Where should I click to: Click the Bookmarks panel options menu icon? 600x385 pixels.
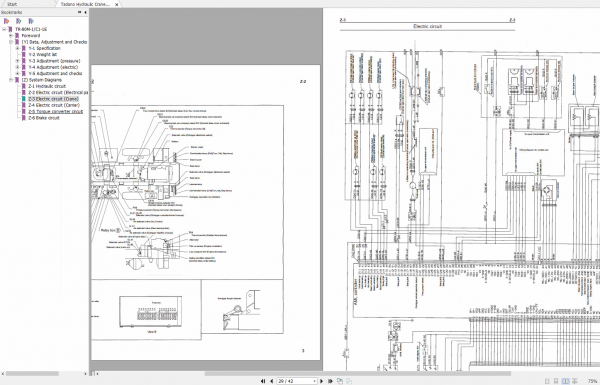pos(80,12)
